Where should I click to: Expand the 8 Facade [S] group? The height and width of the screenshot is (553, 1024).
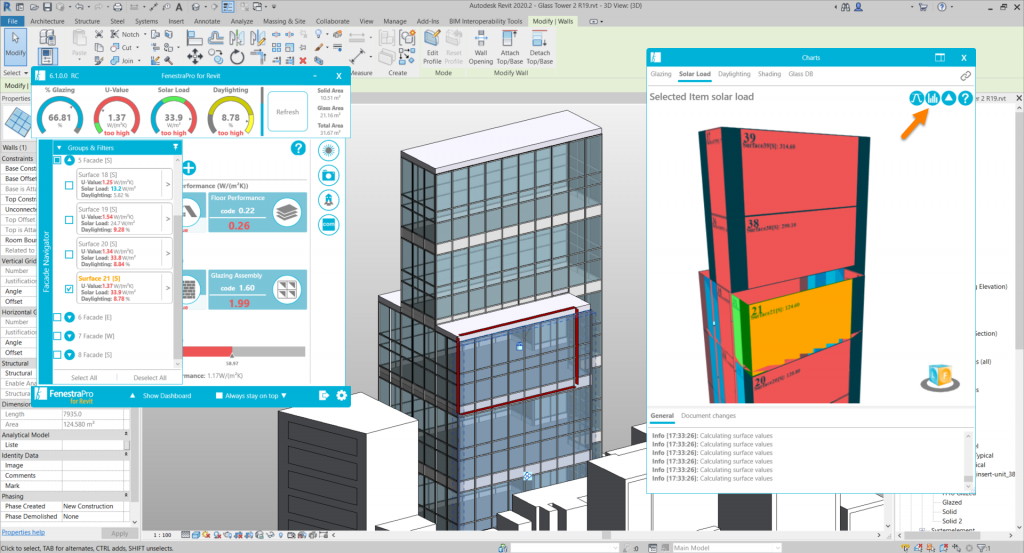coord(70,355)
